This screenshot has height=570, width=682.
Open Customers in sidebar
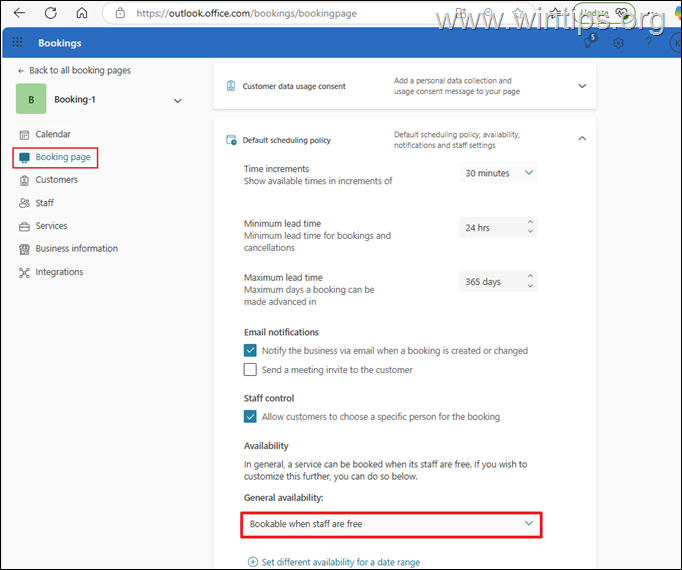[57, 180]
